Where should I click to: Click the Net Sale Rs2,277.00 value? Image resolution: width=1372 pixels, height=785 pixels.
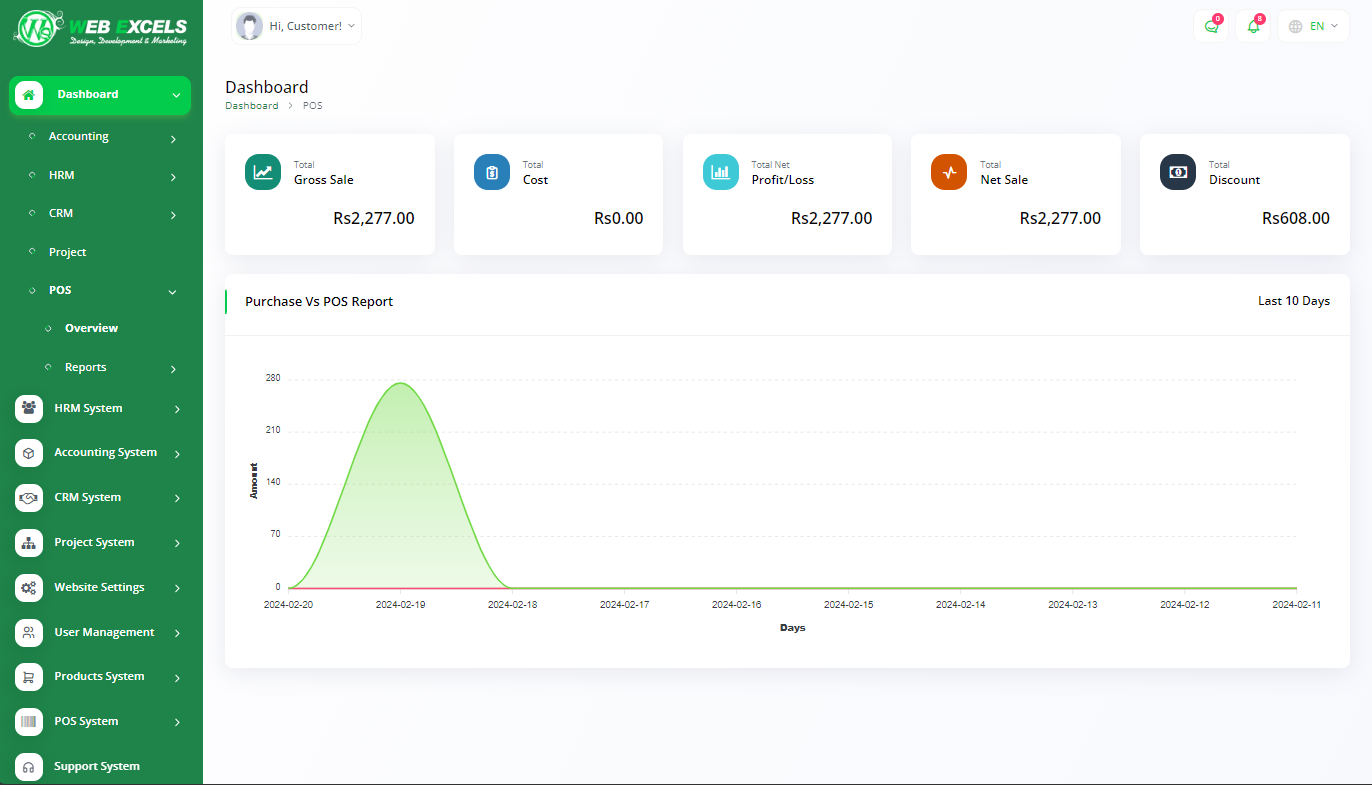[x=1060, y=218]
